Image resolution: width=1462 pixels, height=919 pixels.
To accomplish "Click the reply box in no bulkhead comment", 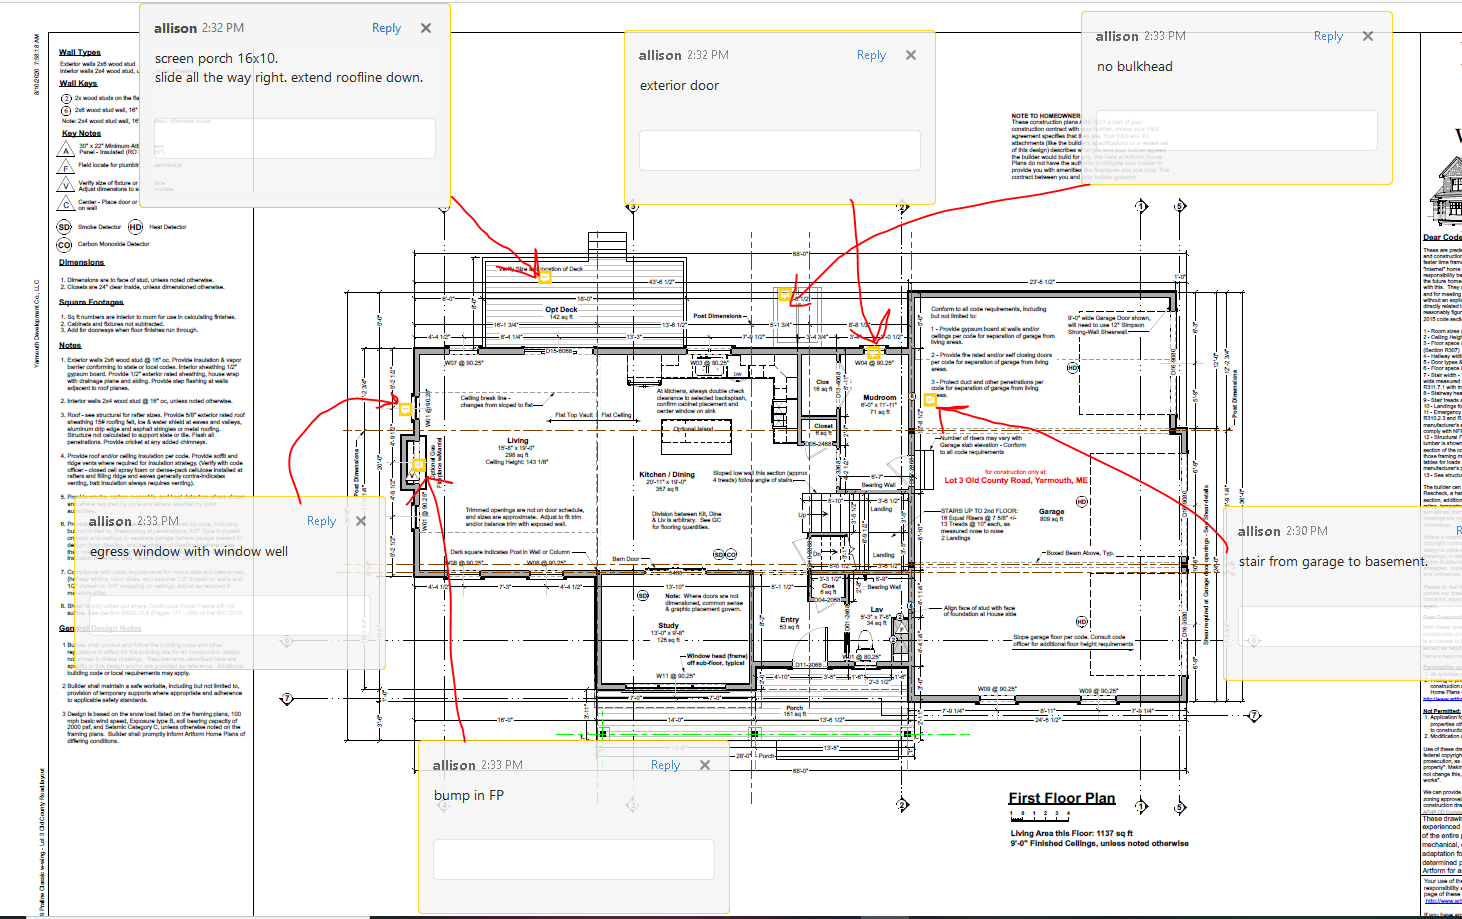I will (1237, 131).
